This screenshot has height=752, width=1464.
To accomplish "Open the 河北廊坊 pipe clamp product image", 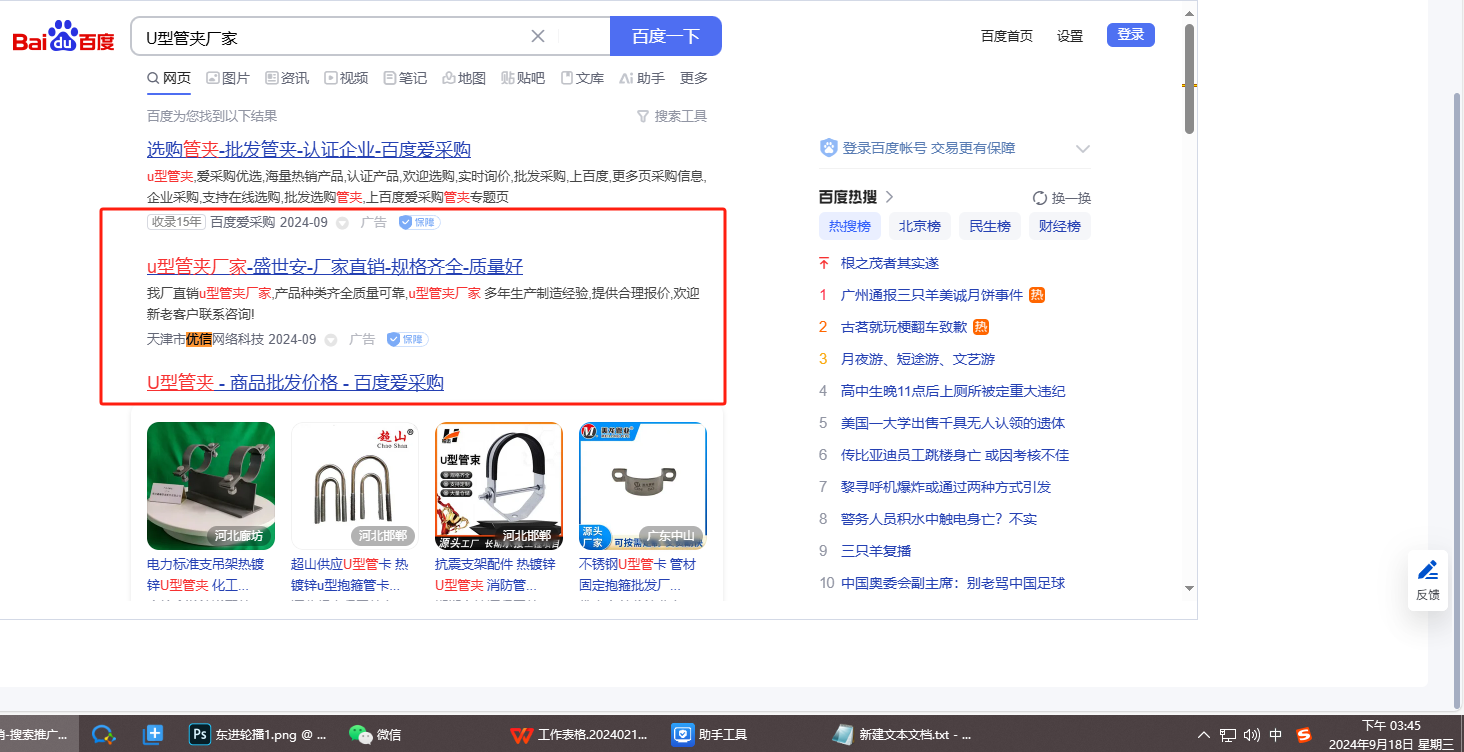I will (x=211, y=486).
